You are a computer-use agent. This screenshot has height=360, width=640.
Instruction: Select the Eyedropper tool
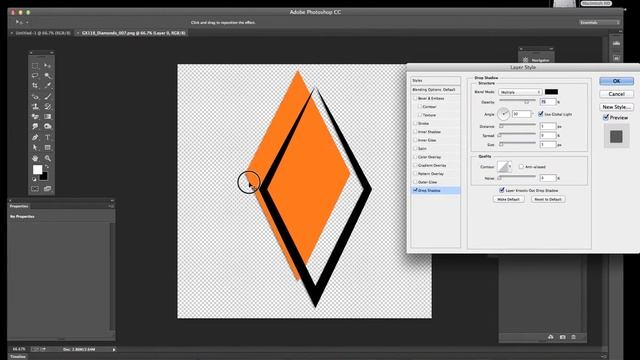pyautogui.click(x=48, y=86)
